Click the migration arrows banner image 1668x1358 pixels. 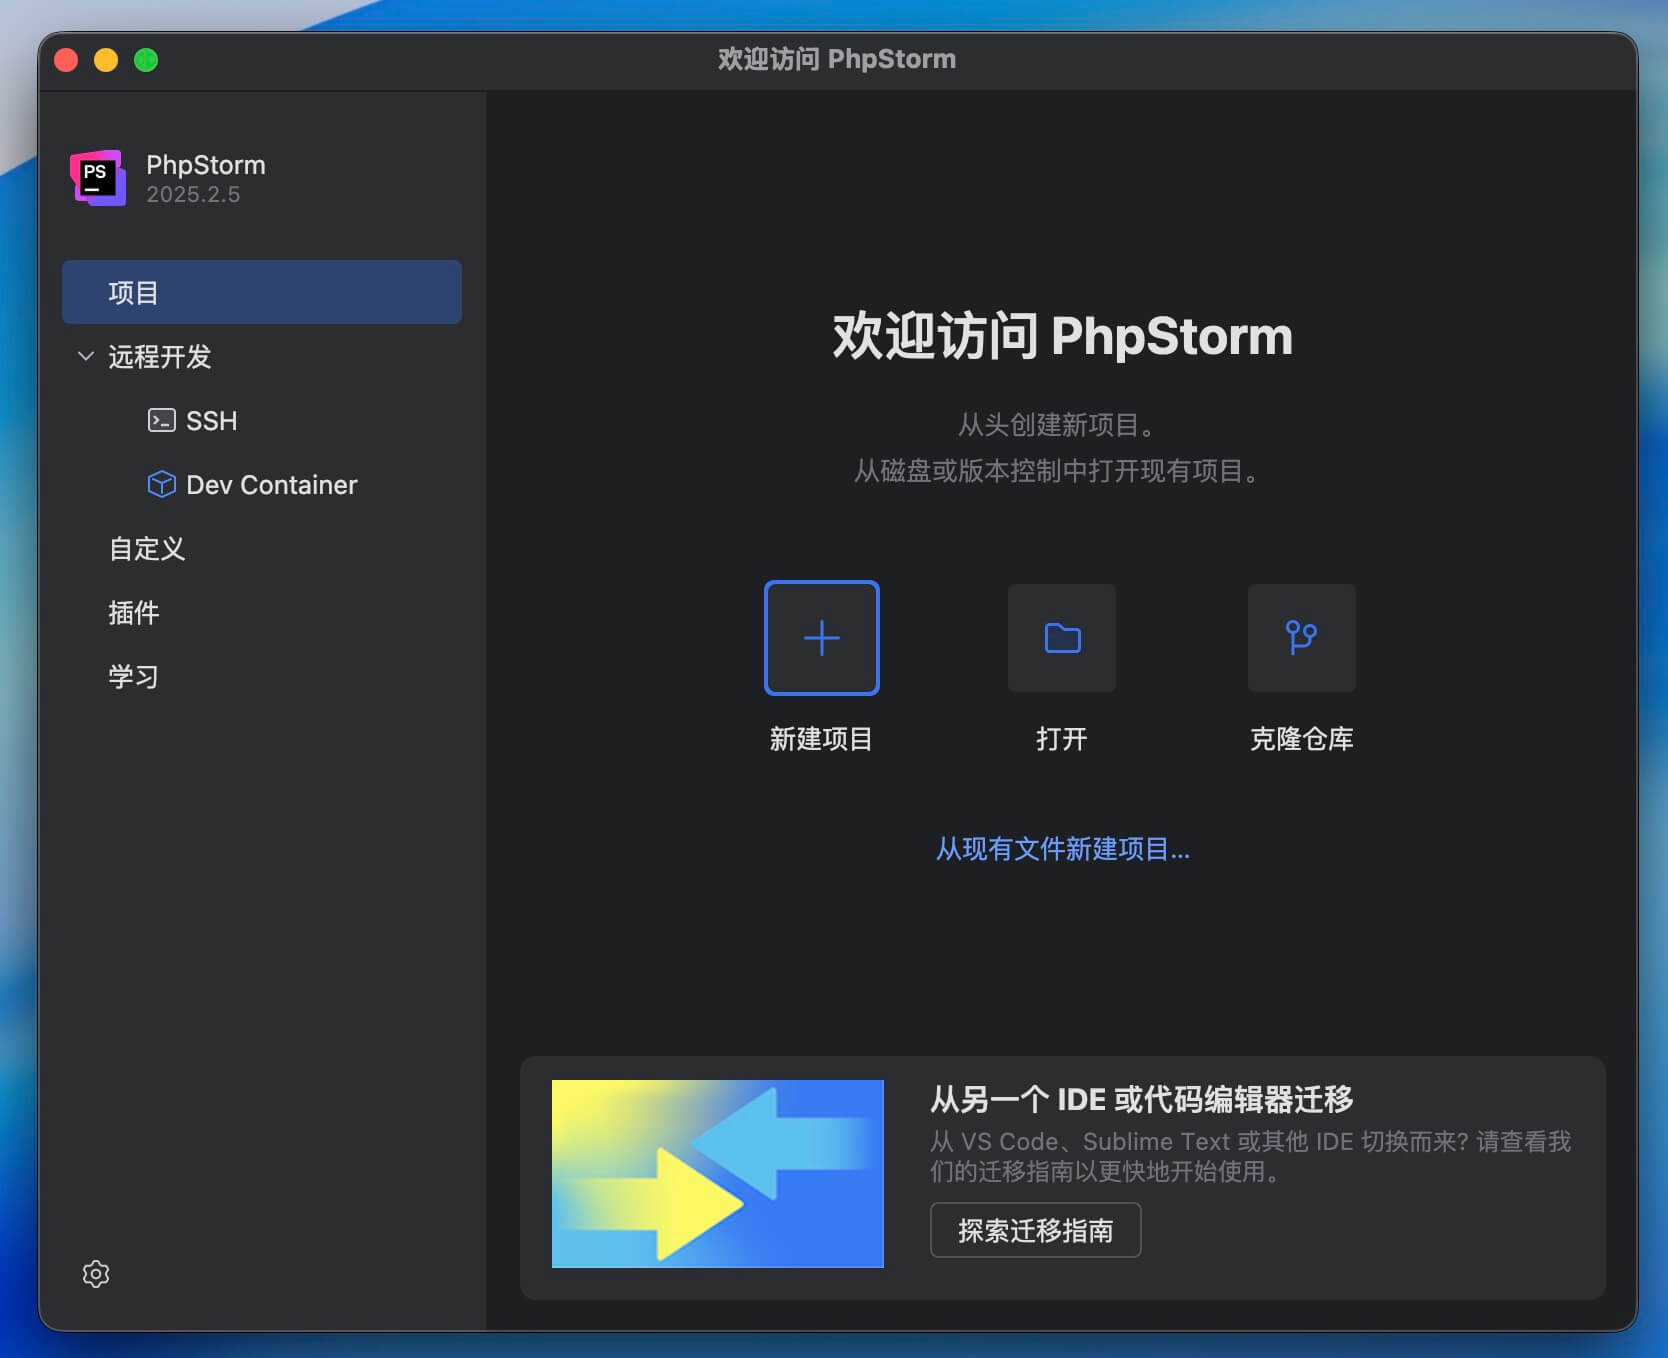tap(717, 1173)
